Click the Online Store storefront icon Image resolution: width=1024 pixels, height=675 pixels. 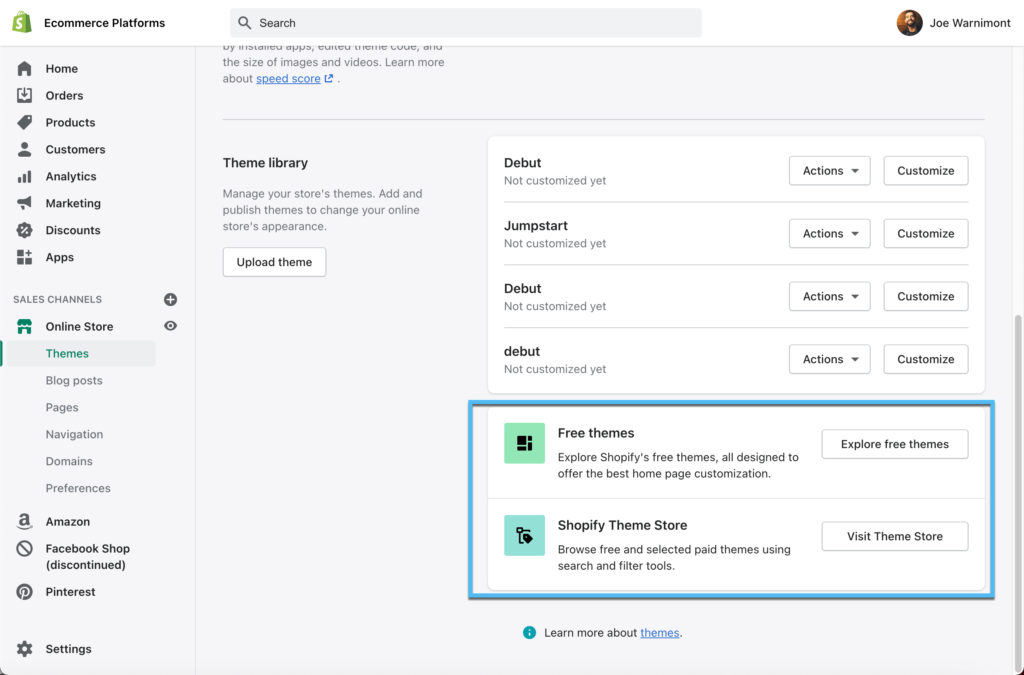point(24,326)
